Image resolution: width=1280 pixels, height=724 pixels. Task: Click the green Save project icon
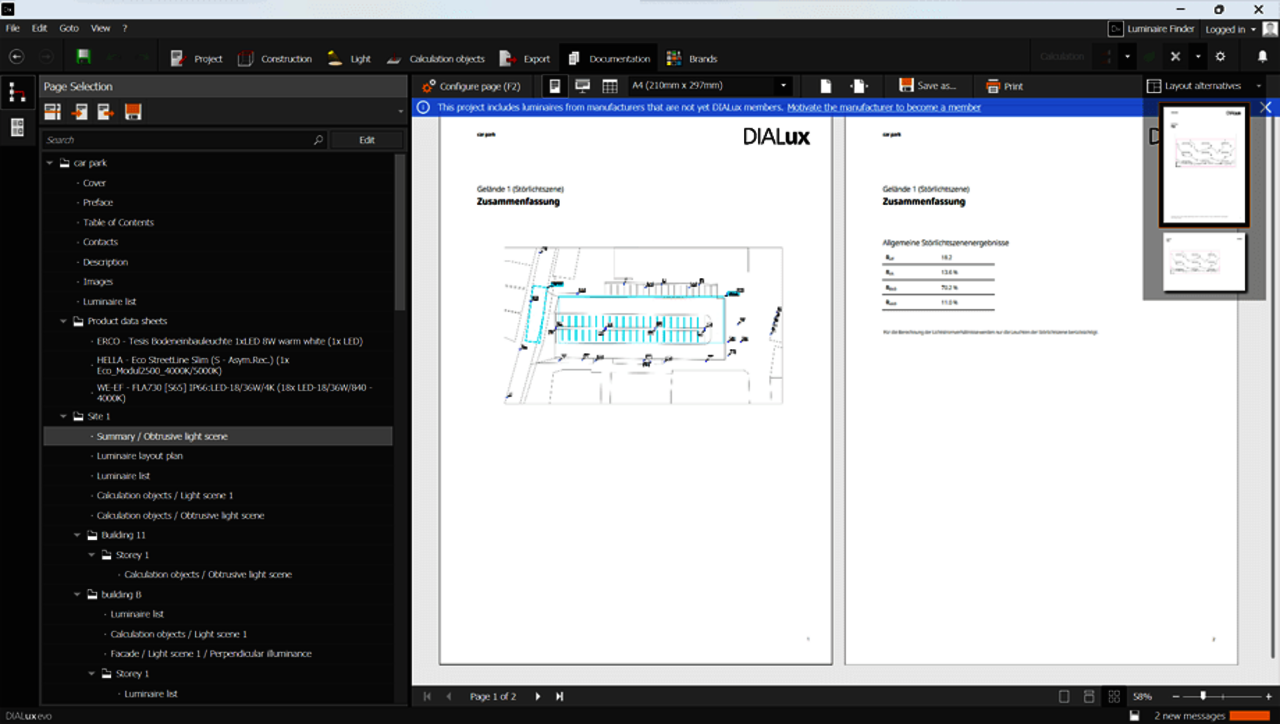[84, 57]
